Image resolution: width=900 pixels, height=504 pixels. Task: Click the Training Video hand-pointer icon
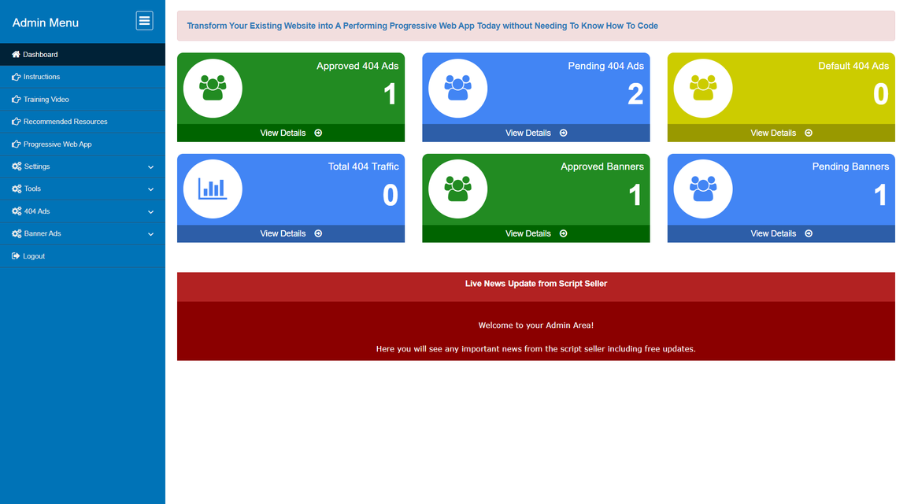(x=16, y=99)
